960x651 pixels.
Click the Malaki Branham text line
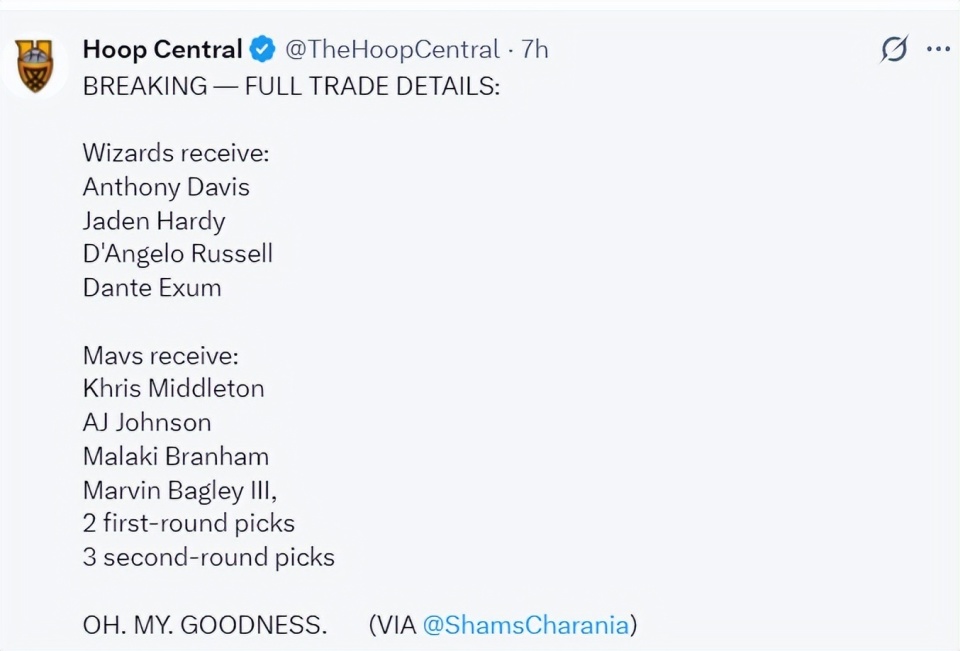[176, 456]
